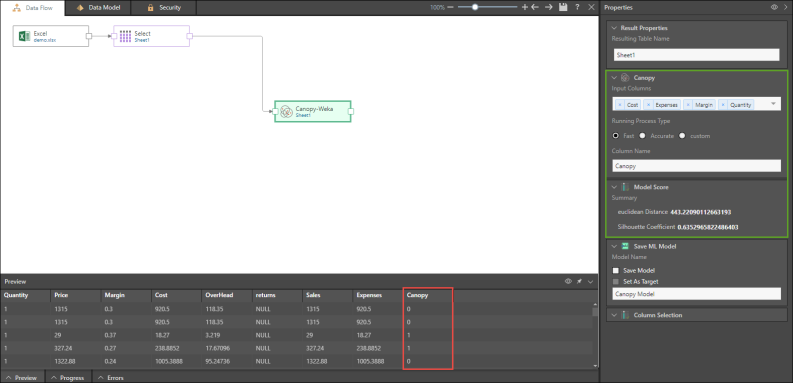Select the Excel demo.xlsx source node
Screen dimensions: 793x383
tap(51, 36)
